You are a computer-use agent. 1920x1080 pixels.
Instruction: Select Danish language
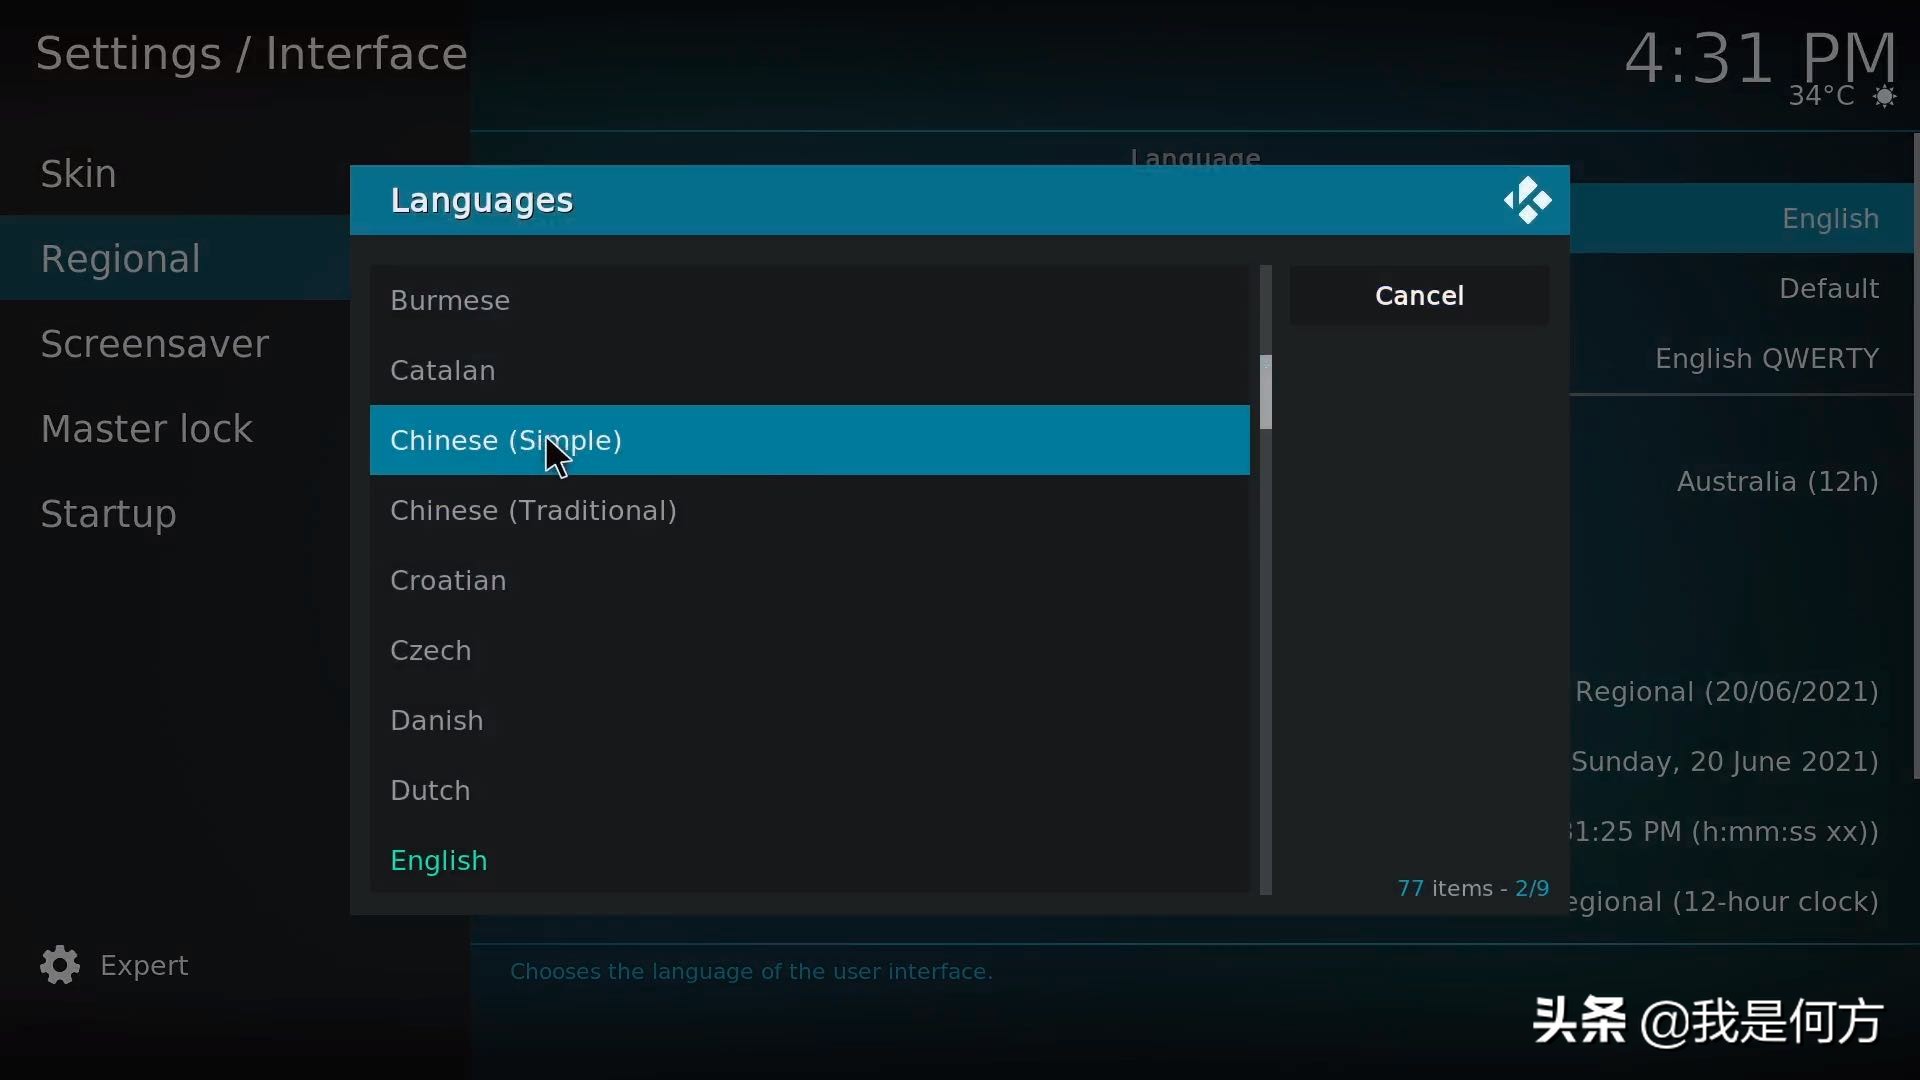[809, 720]
